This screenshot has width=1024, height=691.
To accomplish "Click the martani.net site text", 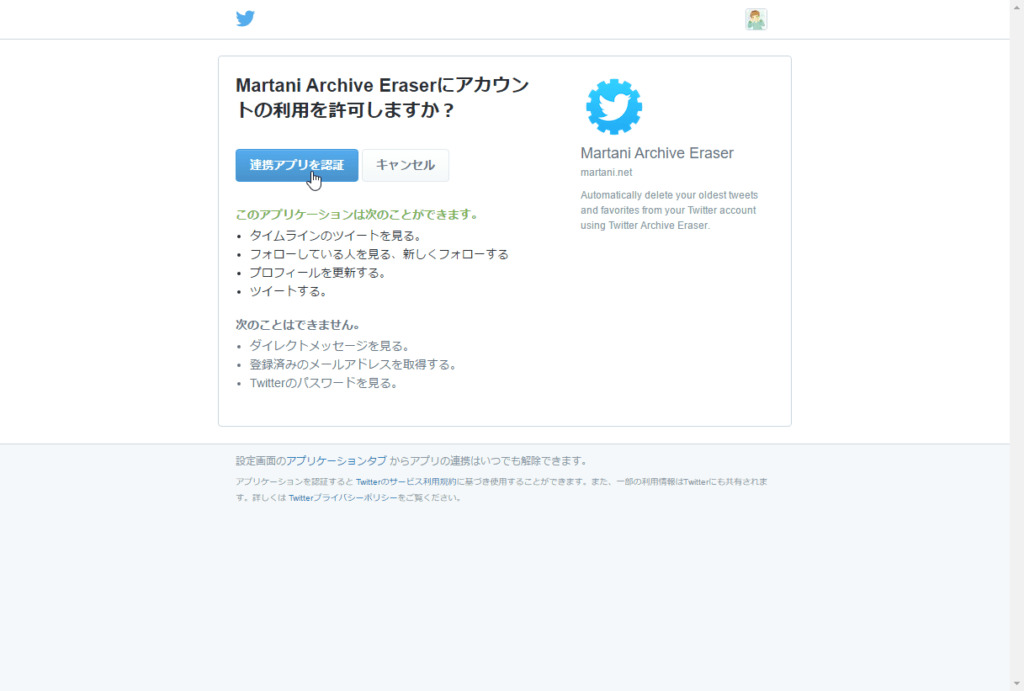I will click(606, 172).
